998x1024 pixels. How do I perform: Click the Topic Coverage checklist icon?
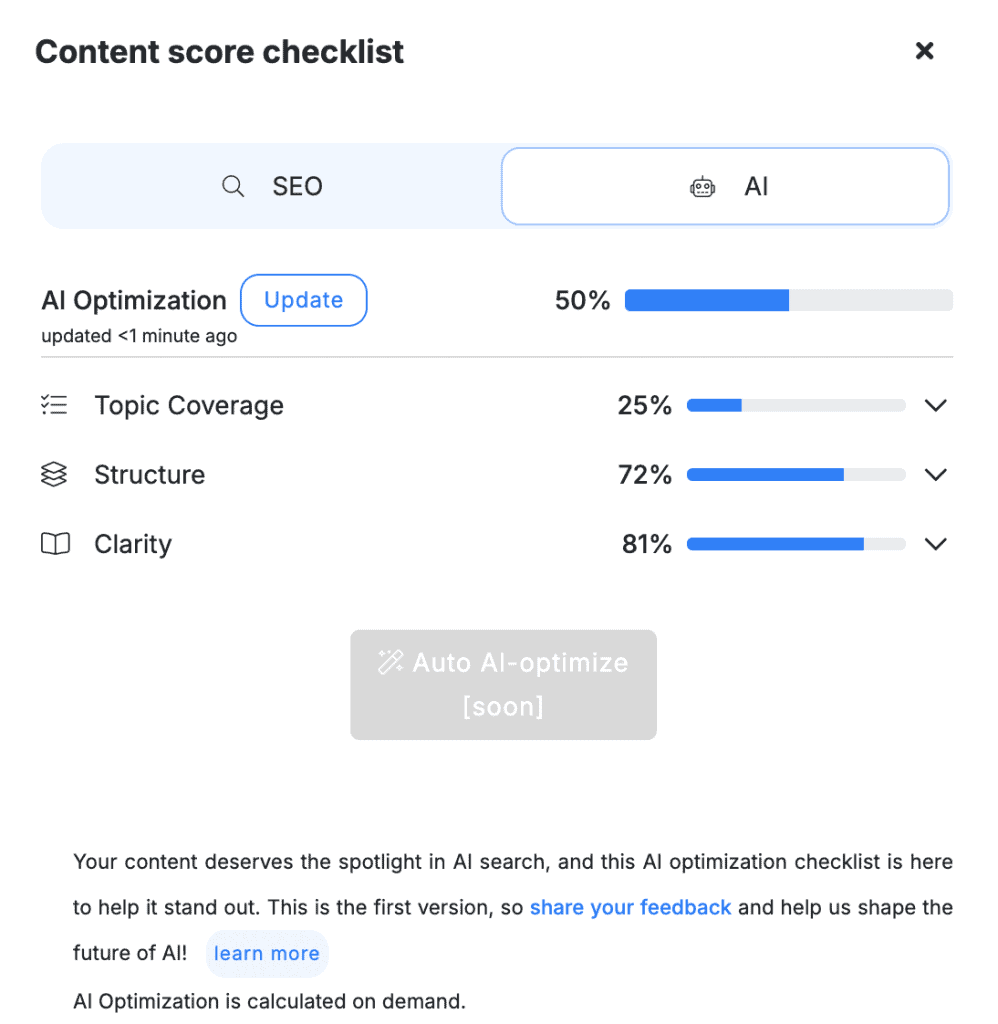(x=54, y=405)
